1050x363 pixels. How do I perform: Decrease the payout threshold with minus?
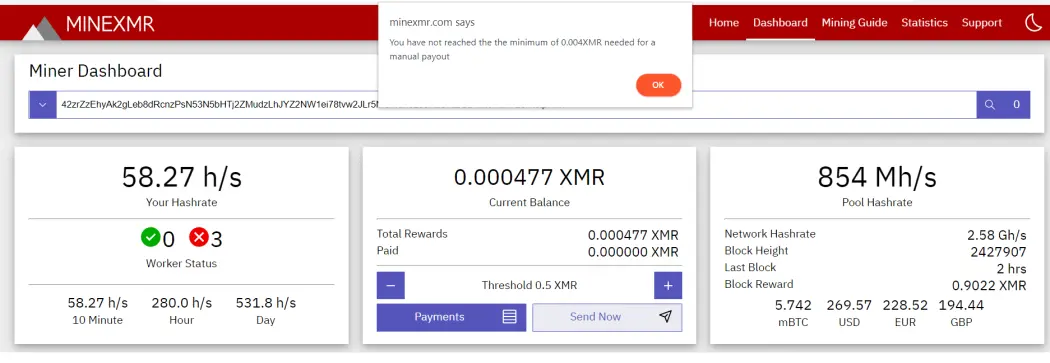tap(390, 285)
